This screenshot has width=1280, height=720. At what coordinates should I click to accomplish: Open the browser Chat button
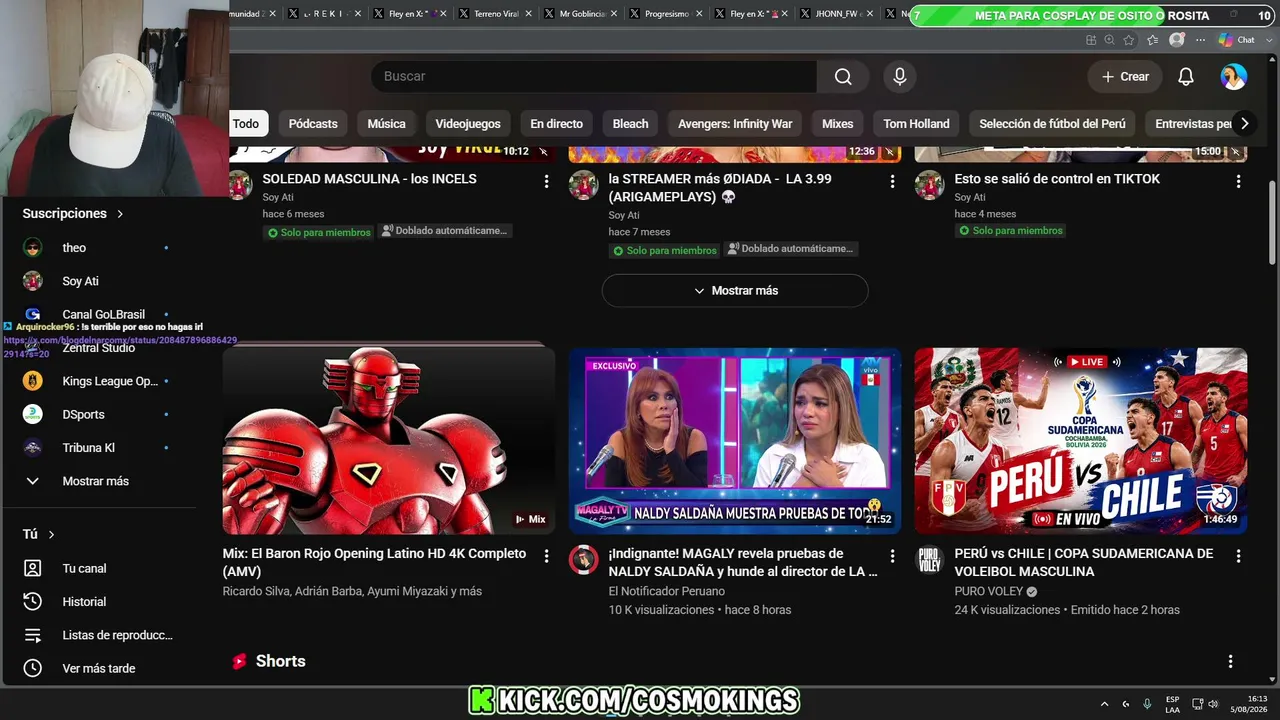click(1237, 40)
